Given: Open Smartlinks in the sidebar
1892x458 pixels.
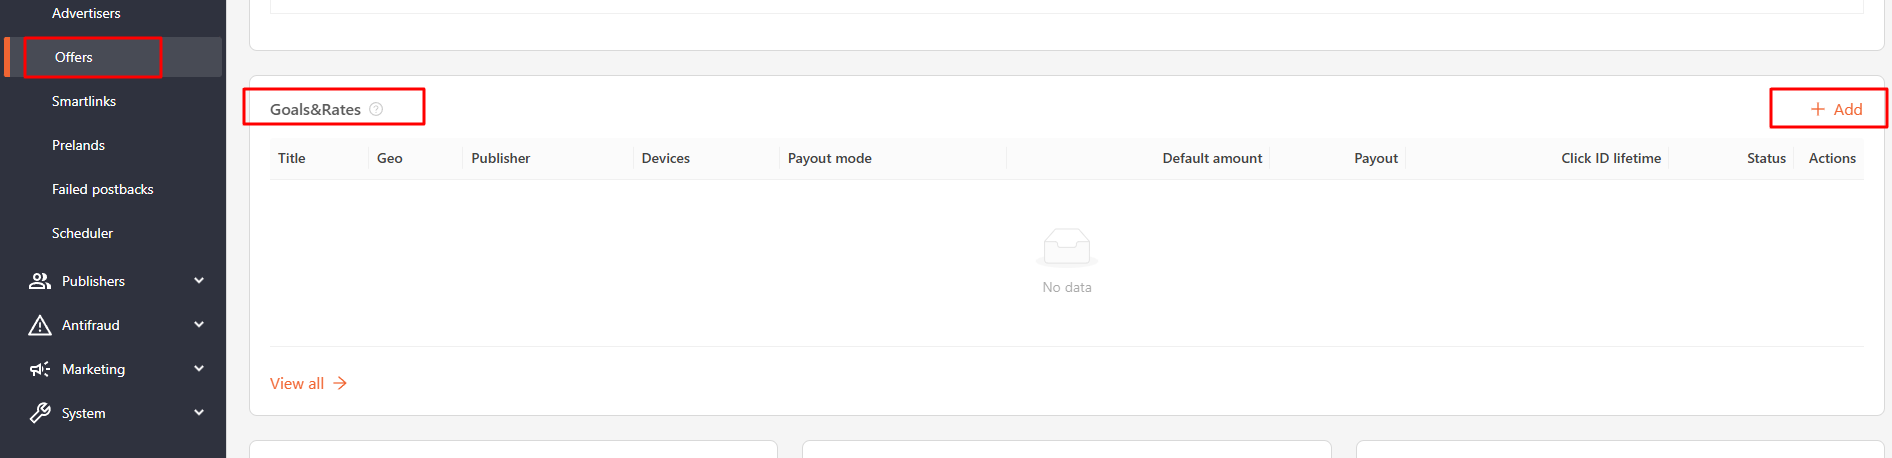Looking at the screenshot, I should coord(84,101).
